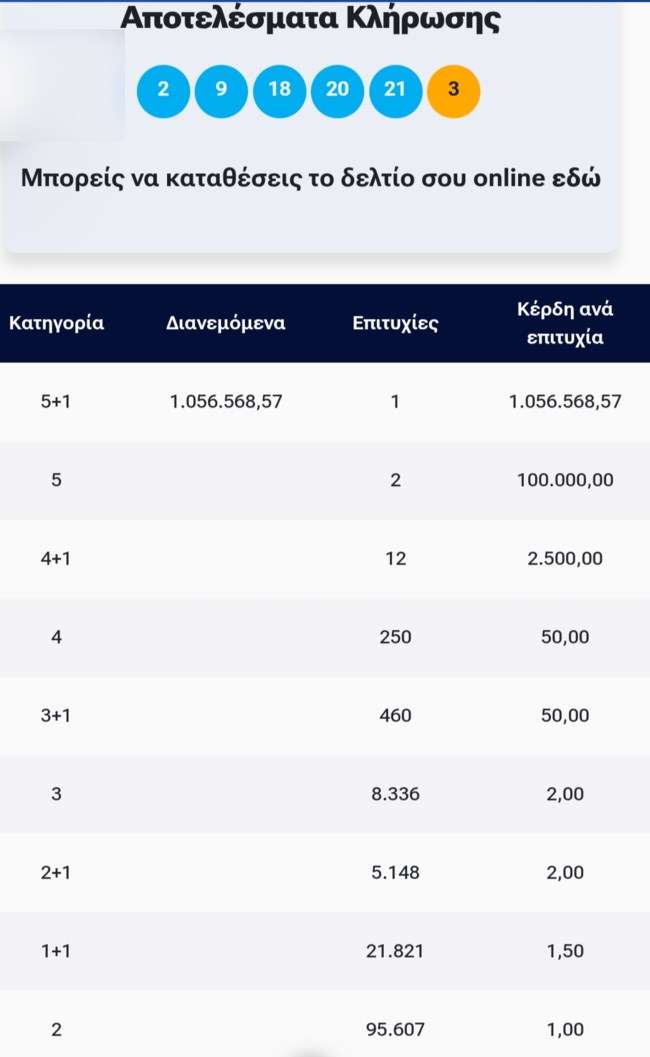Click the number ball 20

pos(338,90)
